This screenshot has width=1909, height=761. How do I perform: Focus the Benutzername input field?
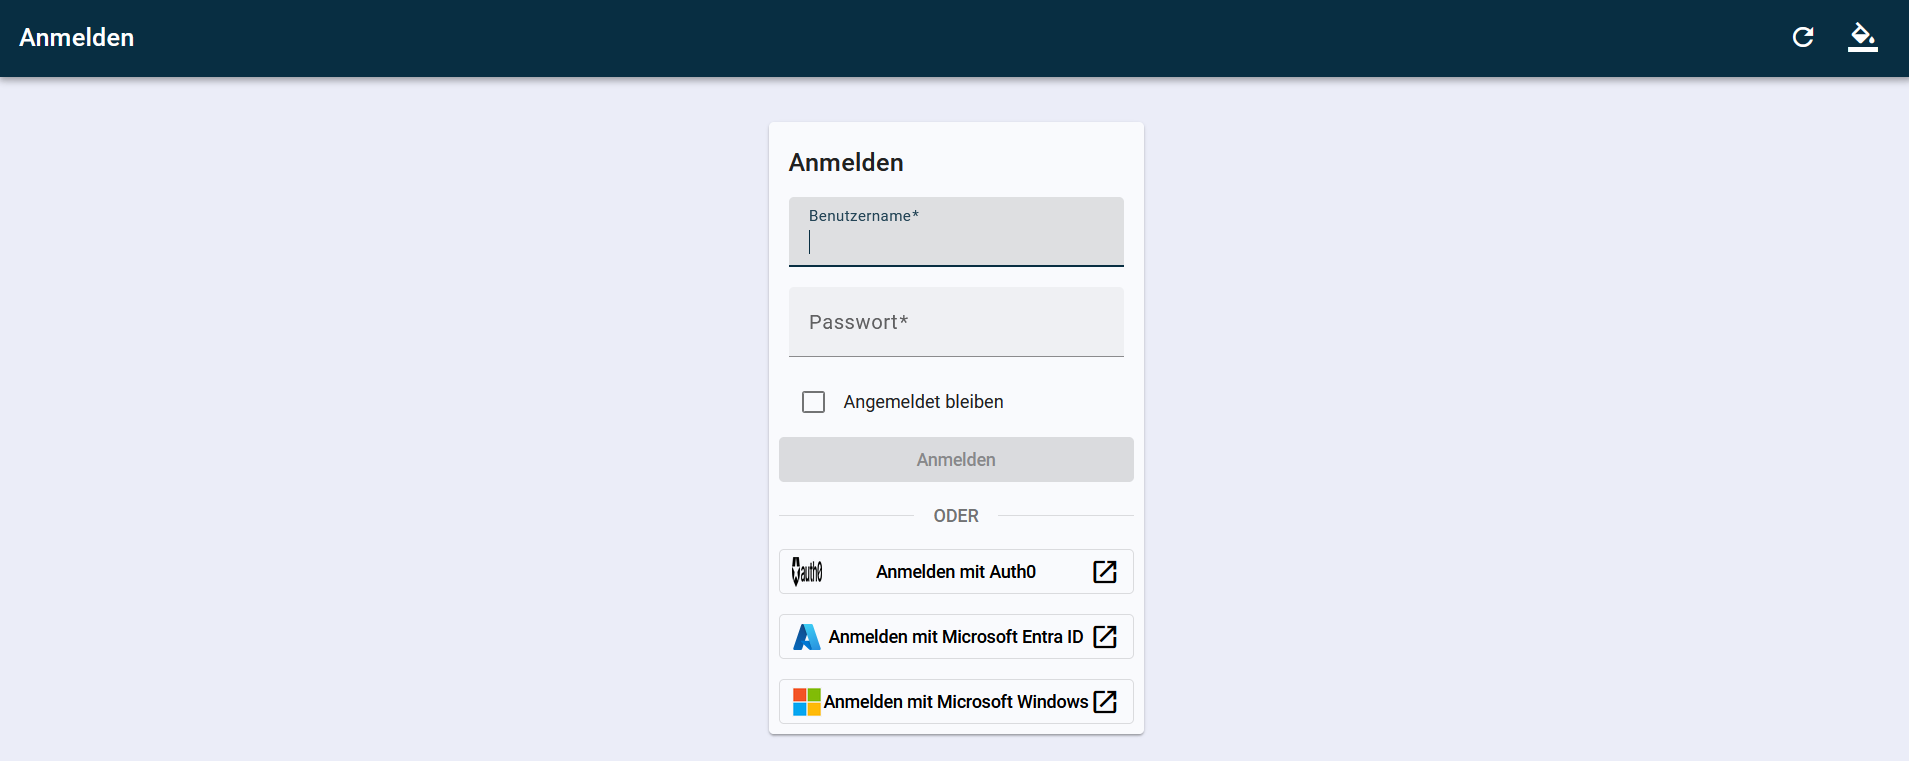click(956, 243)
